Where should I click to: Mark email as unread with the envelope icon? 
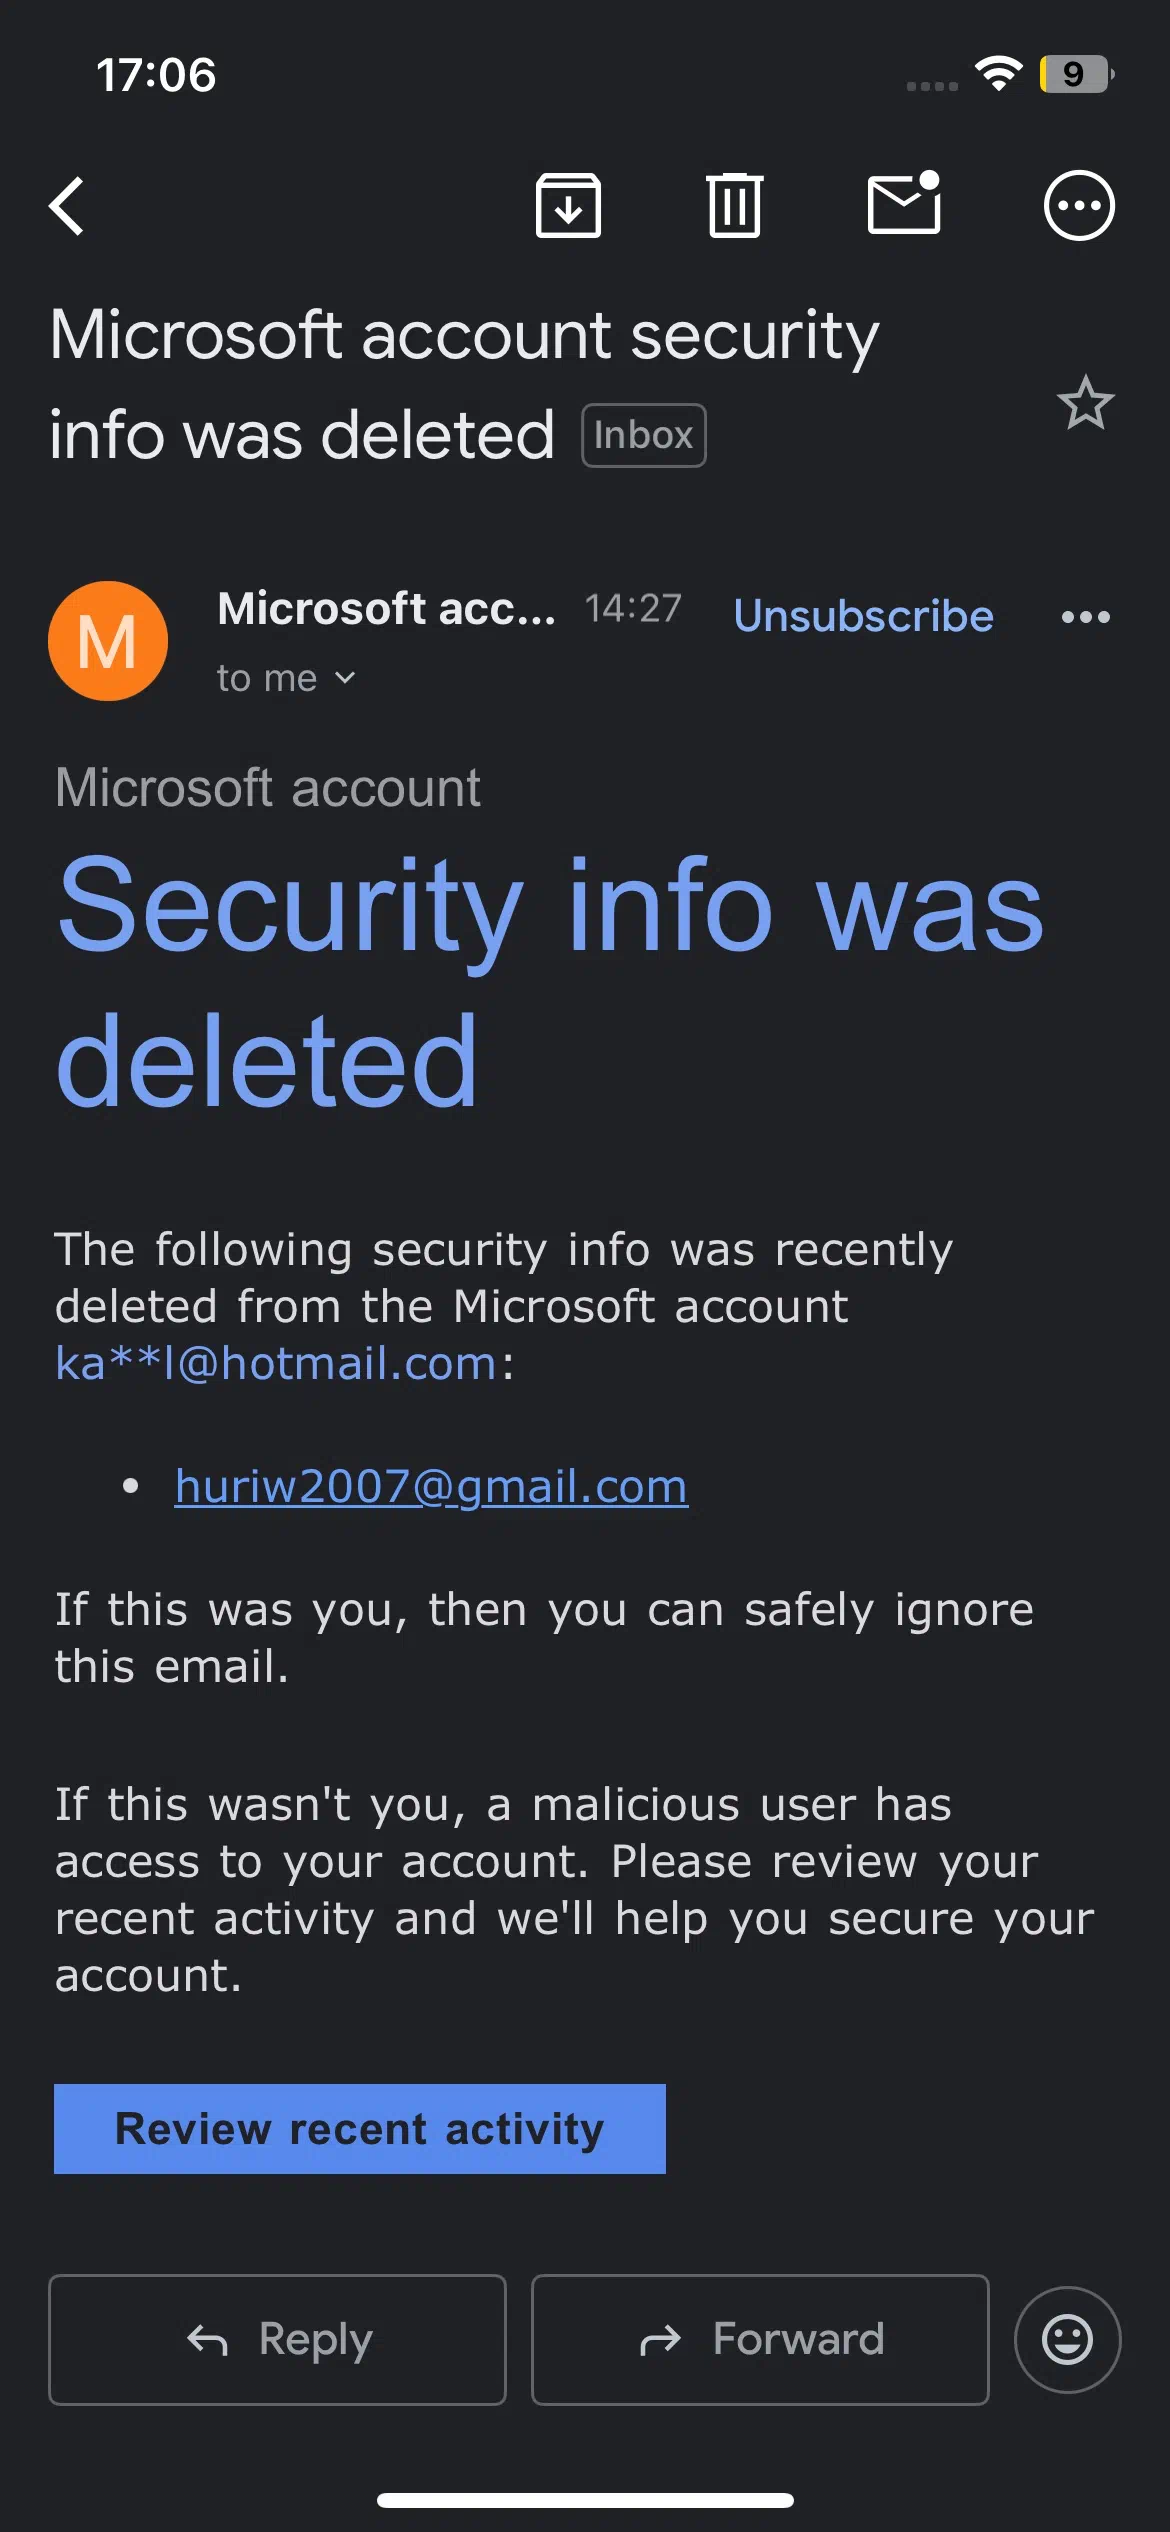904,203
